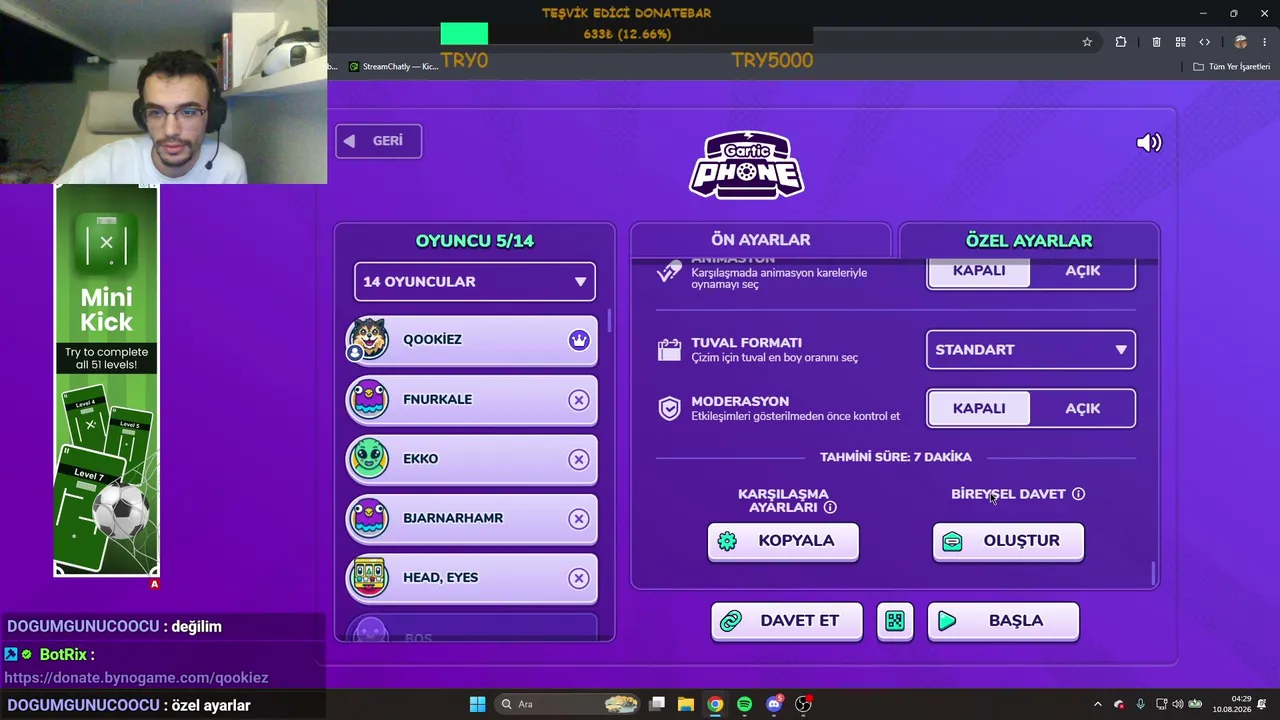Open Task View on the taskbar
Screen dimensions: 1280x720
pyautogui.click(x=657, y=704)
